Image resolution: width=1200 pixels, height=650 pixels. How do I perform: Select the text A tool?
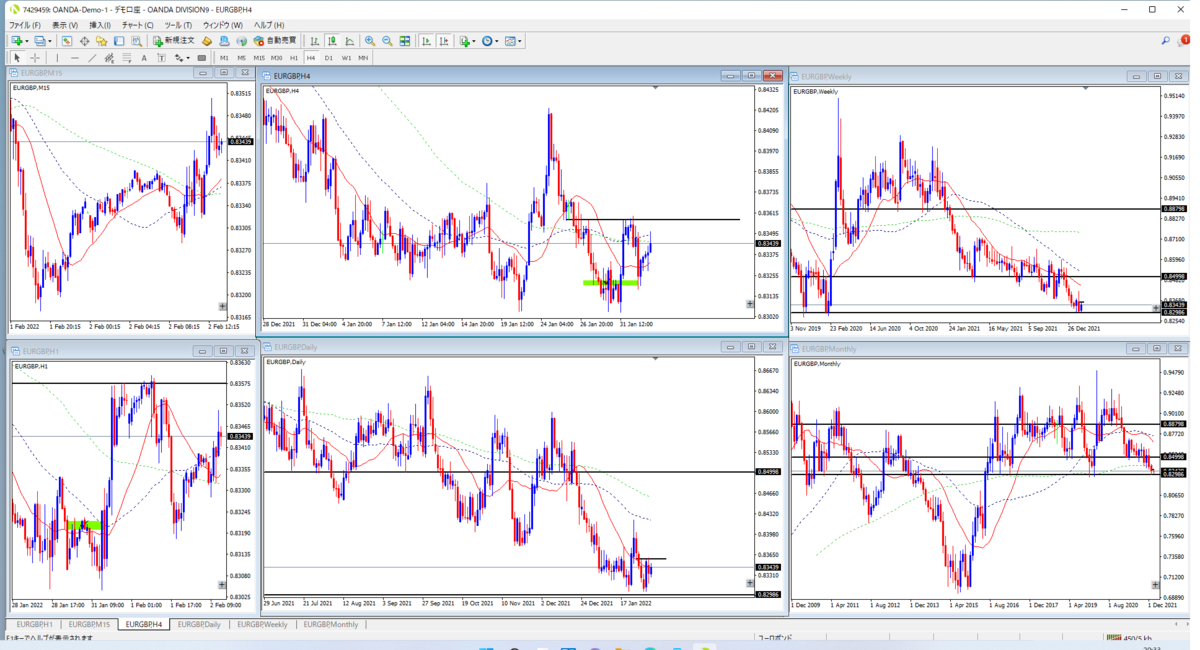(144, 58)
